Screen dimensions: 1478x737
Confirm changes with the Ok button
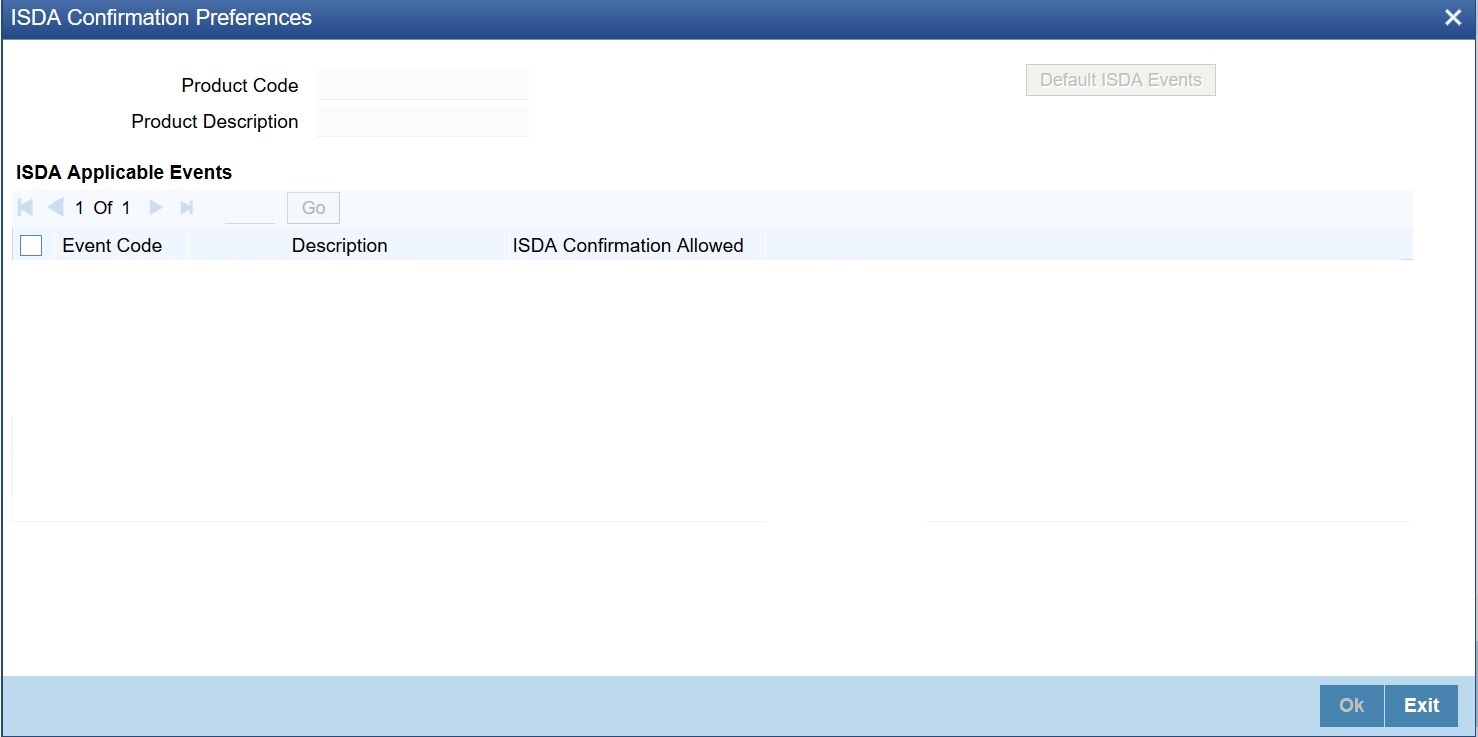[x=1351, y=705]
